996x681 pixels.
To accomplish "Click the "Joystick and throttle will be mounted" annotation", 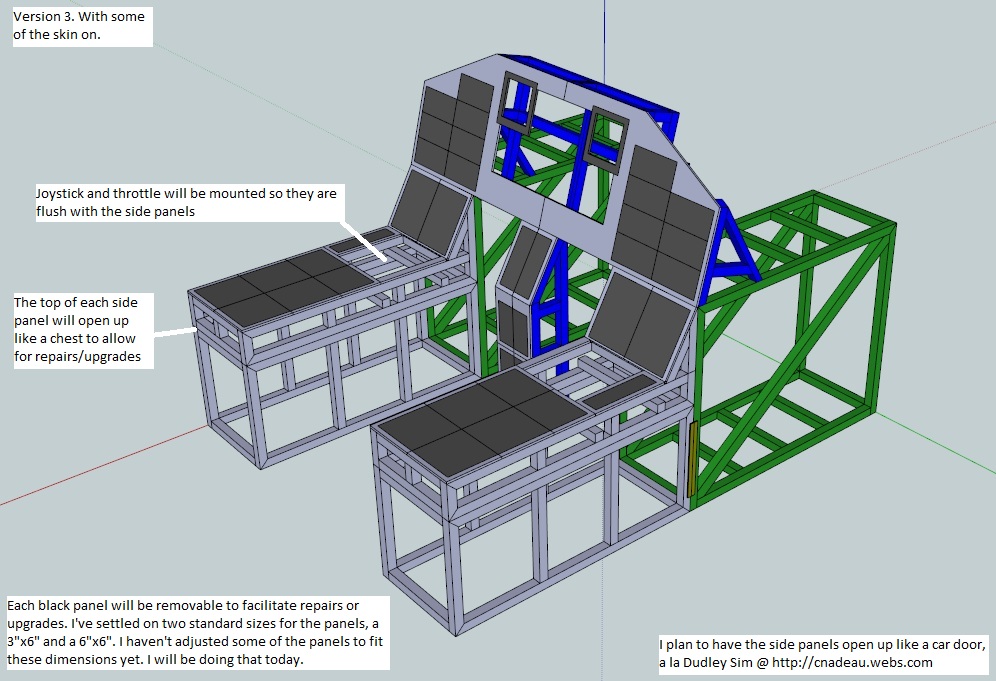I will tap(189, 203).
